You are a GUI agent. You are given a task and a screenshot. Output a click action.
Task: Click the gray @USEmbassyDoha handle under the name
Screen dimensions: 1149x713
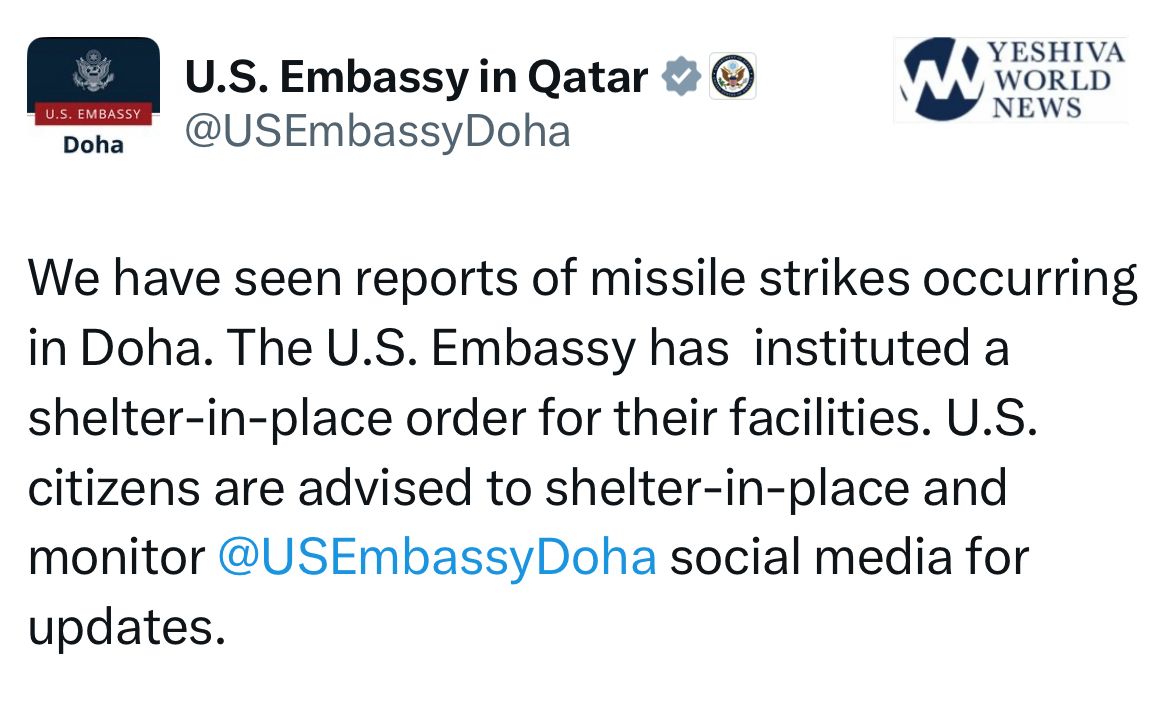[377, 131]
